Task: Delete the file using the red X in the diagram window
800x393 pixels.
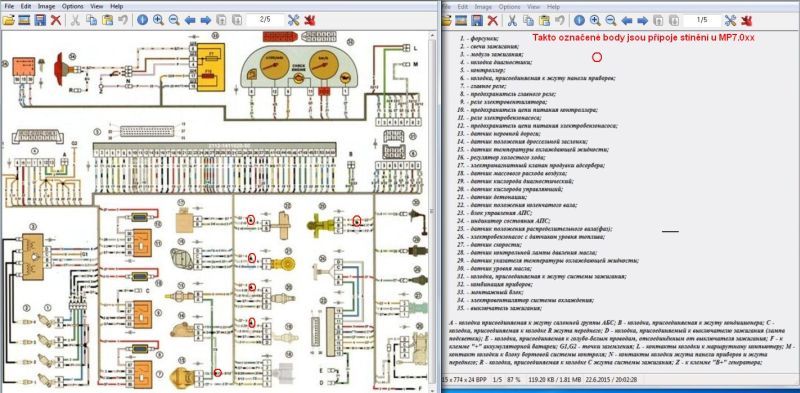Action: pyautogui.click(x=56, y=20)
